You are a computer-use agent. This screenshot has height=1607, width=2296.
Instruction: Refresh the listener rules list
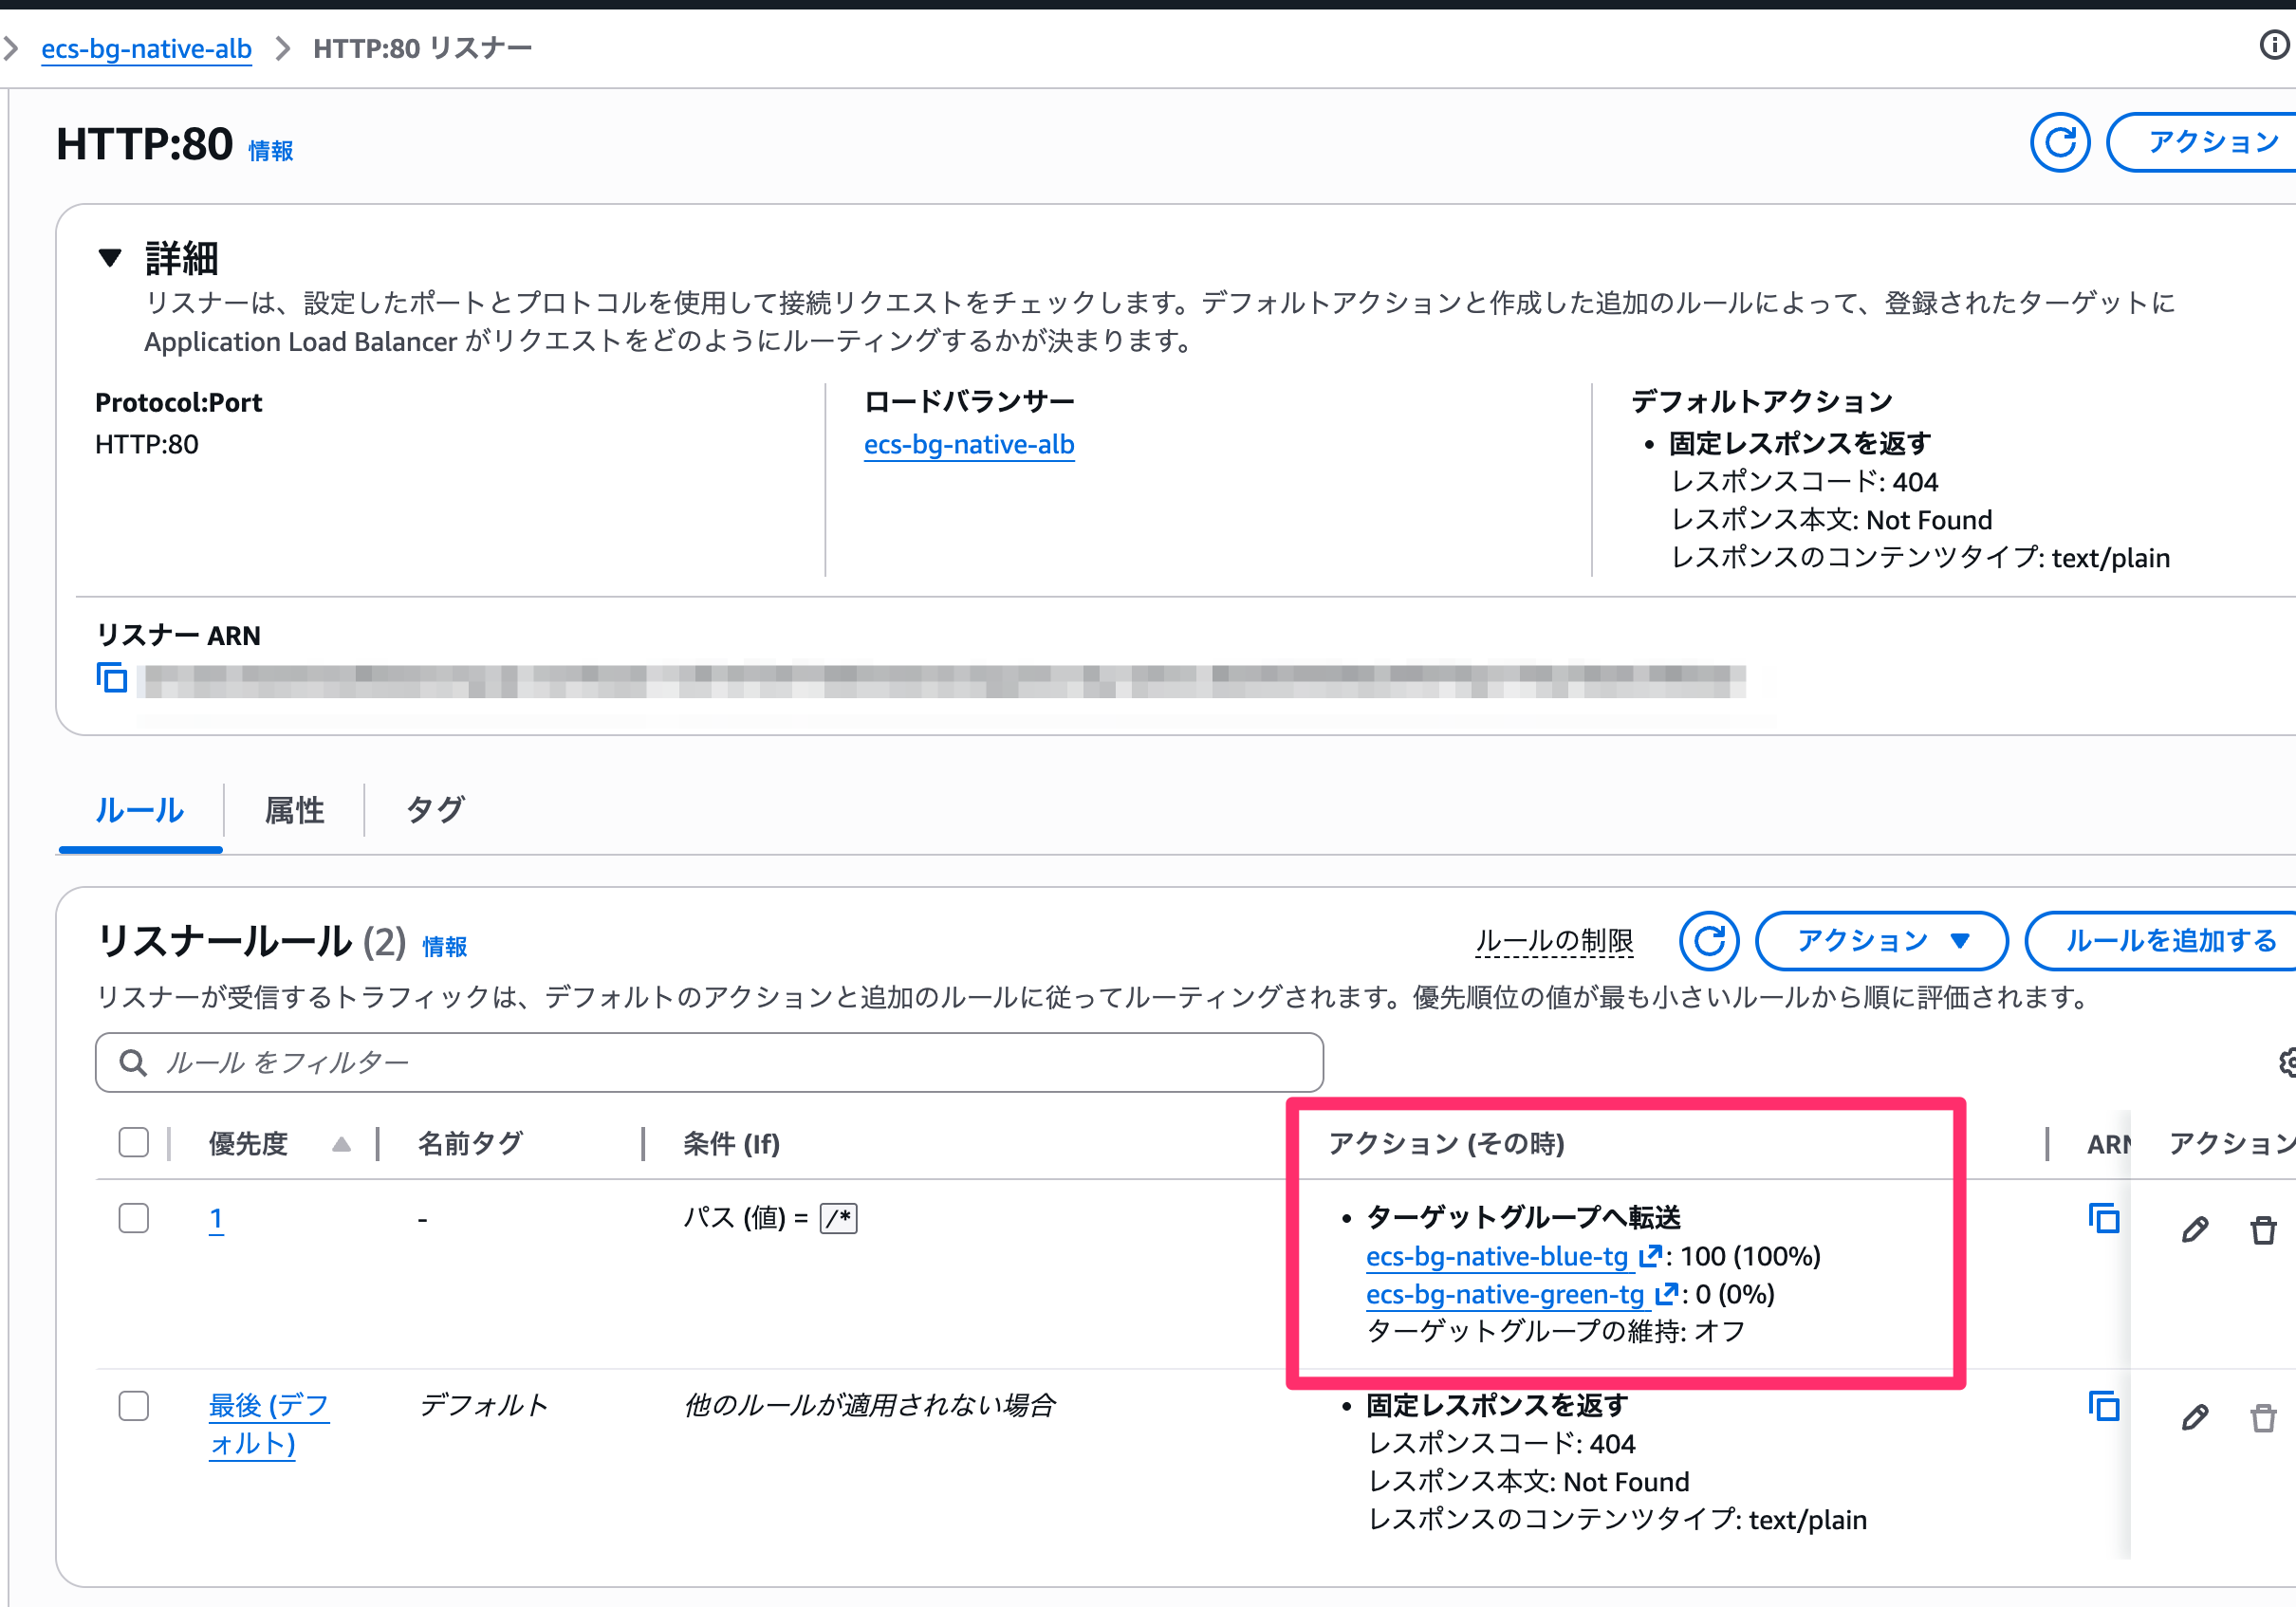point(1710,941)
